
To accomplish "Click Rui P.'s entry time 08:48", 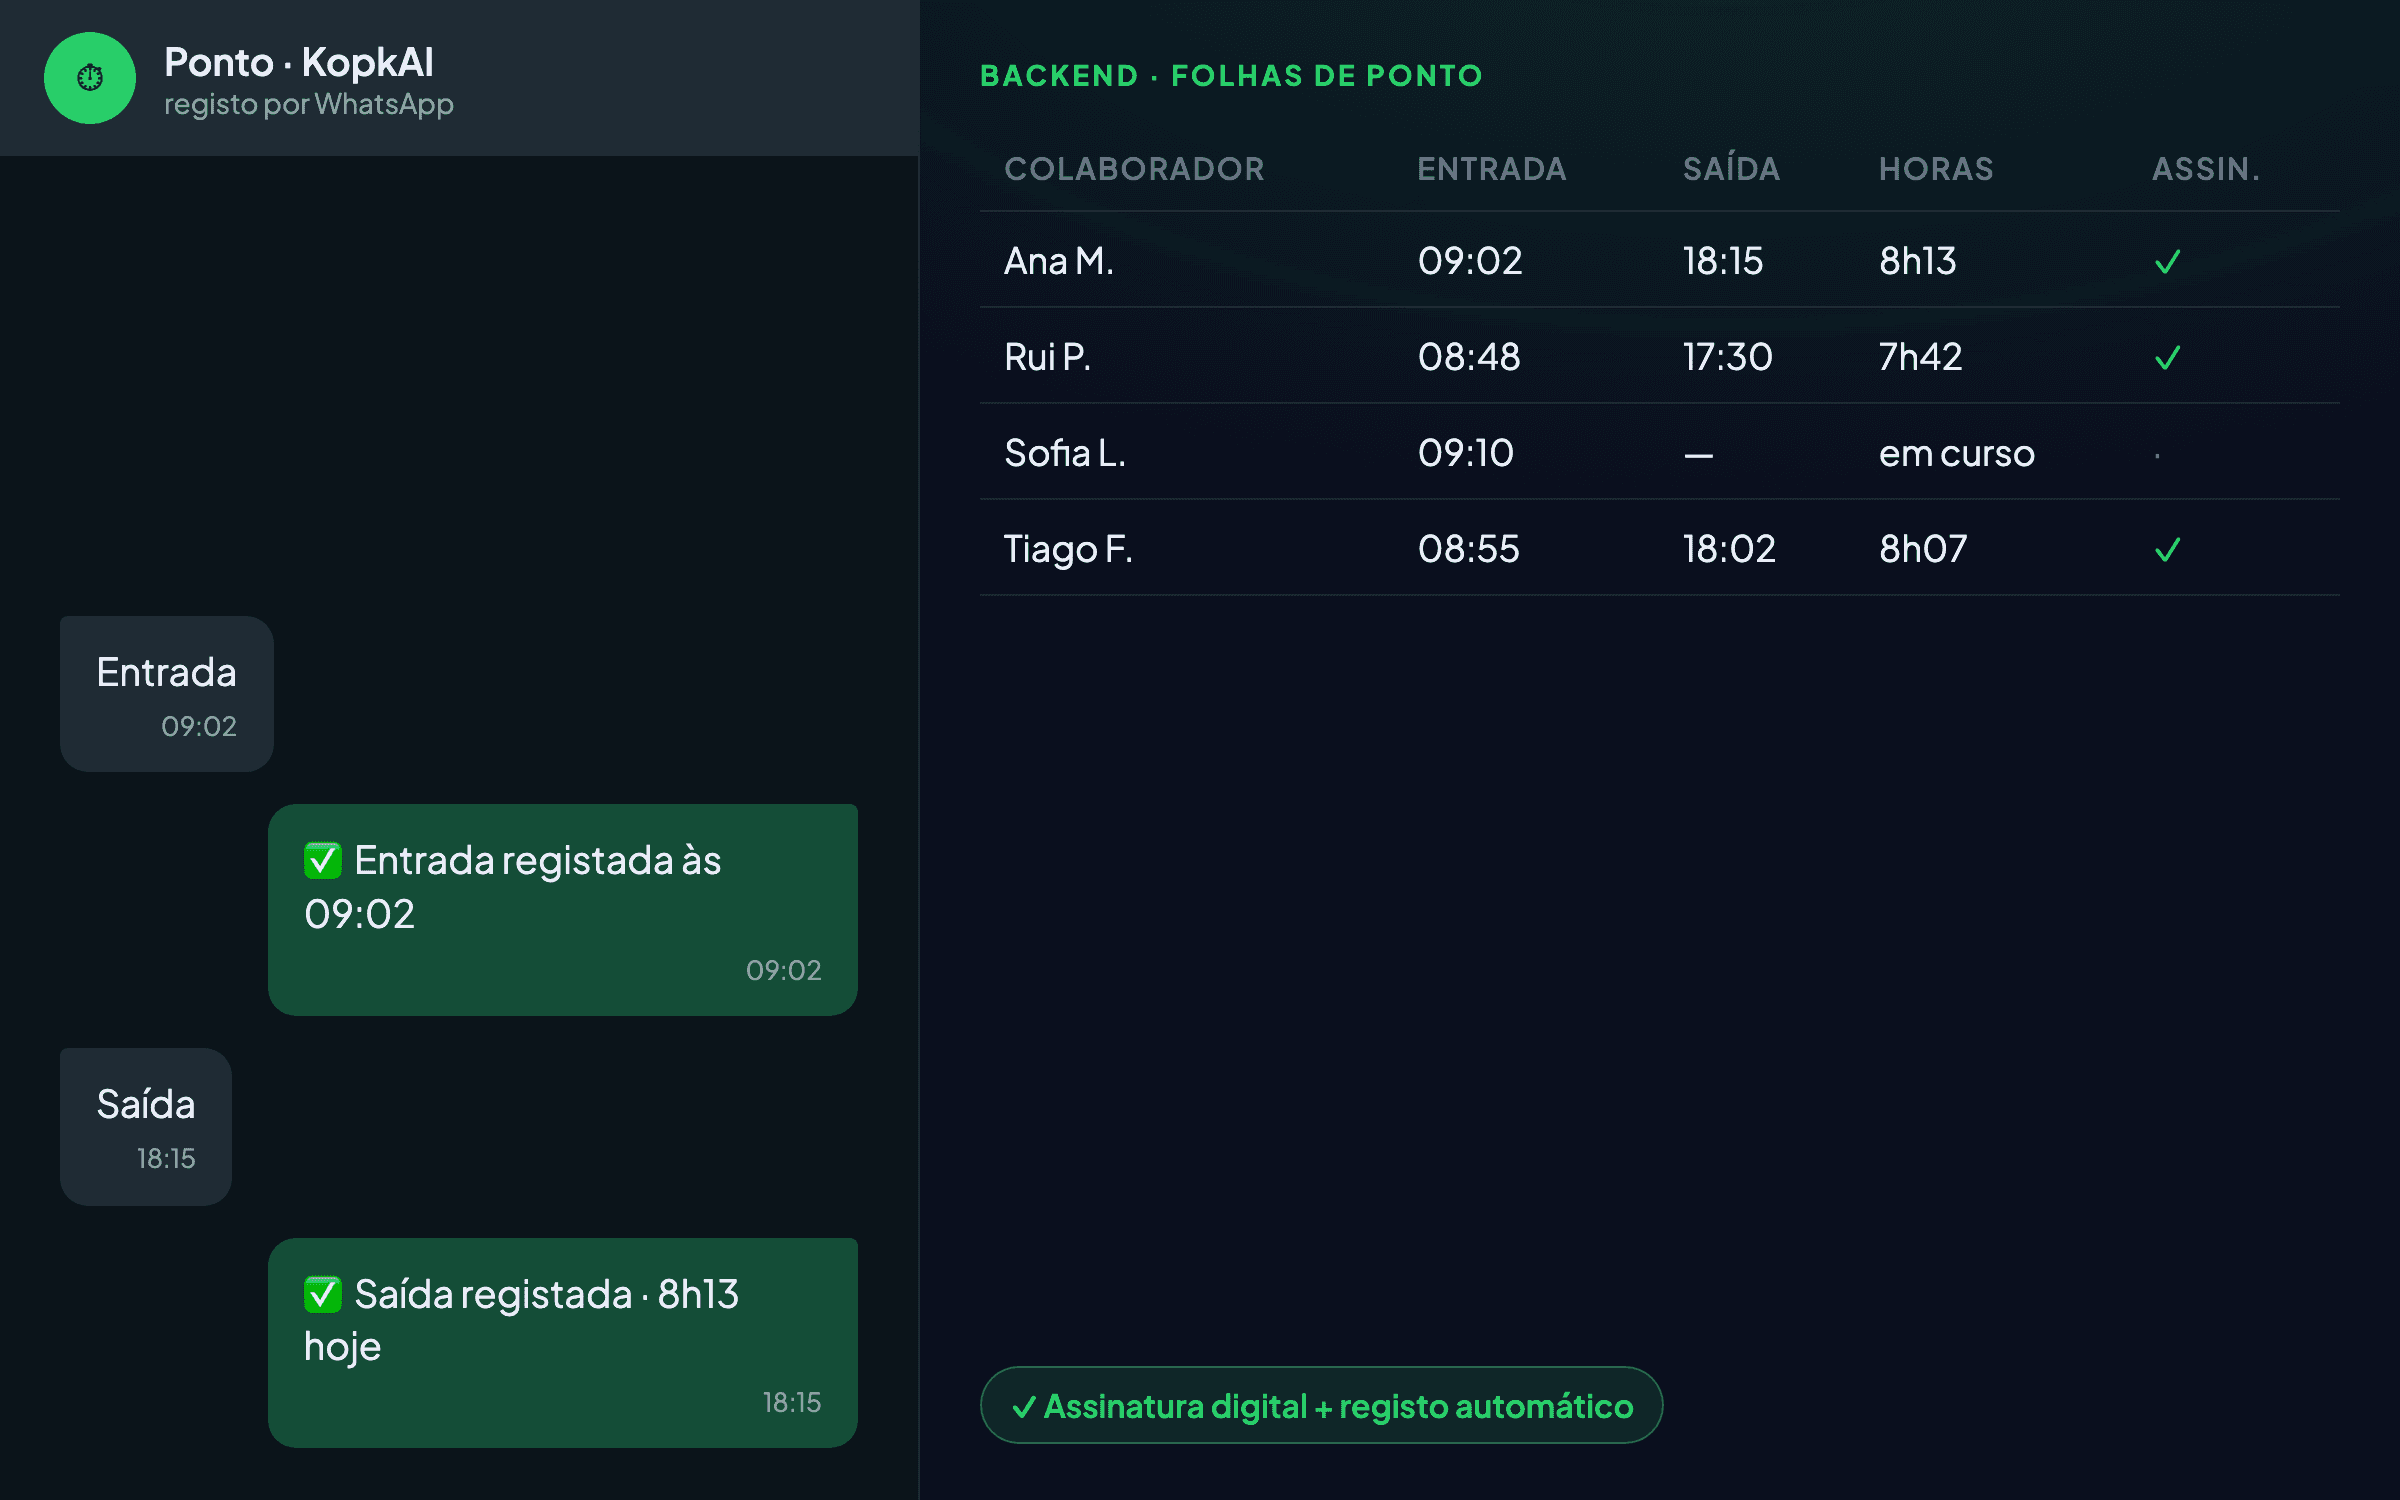I will click(x=1469, y=357).
